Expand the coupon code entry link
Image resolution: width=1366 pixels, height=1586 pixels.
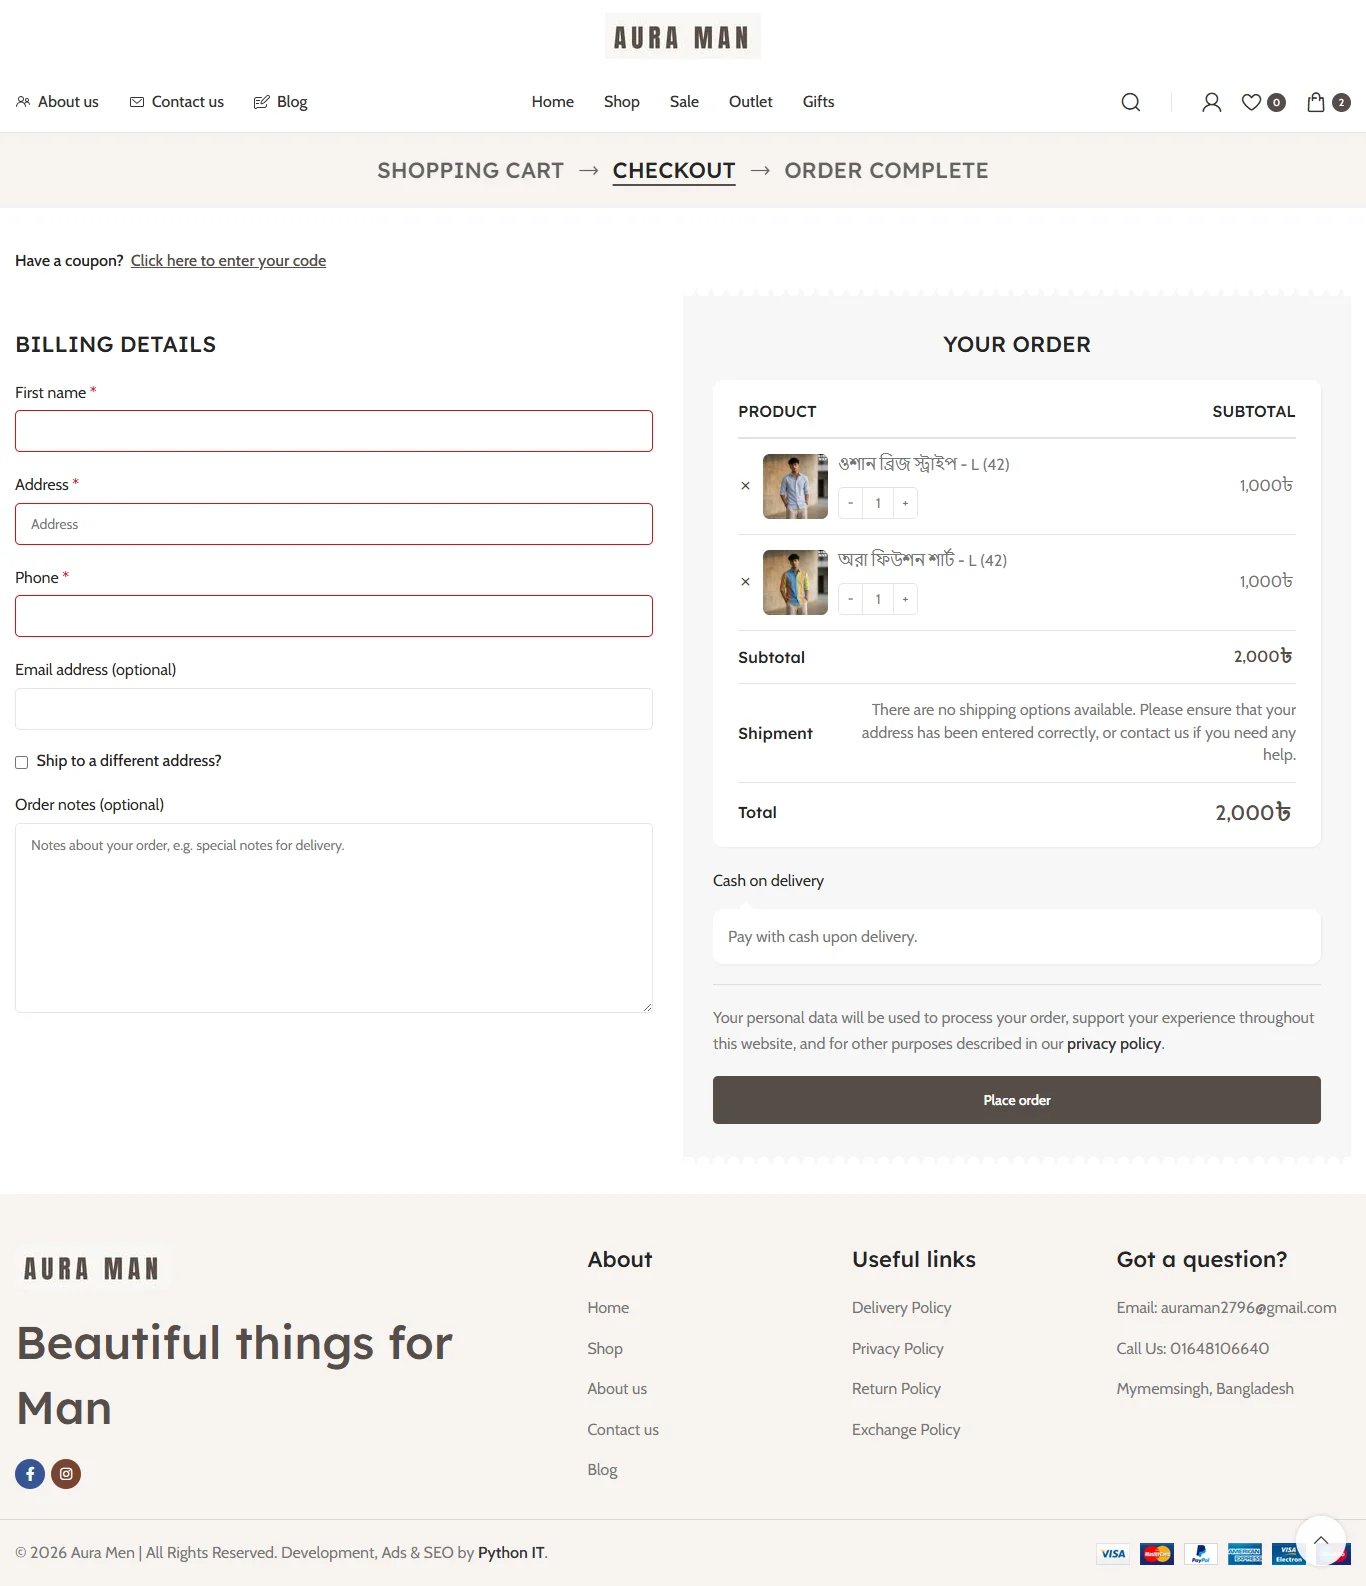pyautogui.click(x=228, y=260)
